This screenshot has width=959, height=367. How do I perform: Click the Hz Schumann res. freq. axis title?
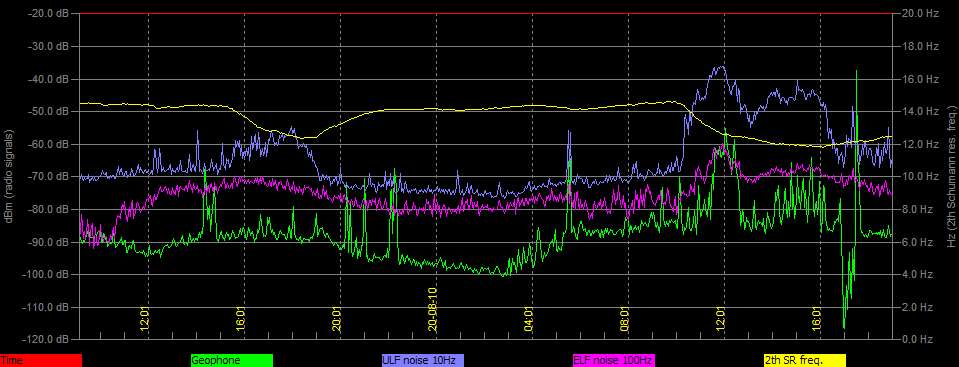pos(952,176)
